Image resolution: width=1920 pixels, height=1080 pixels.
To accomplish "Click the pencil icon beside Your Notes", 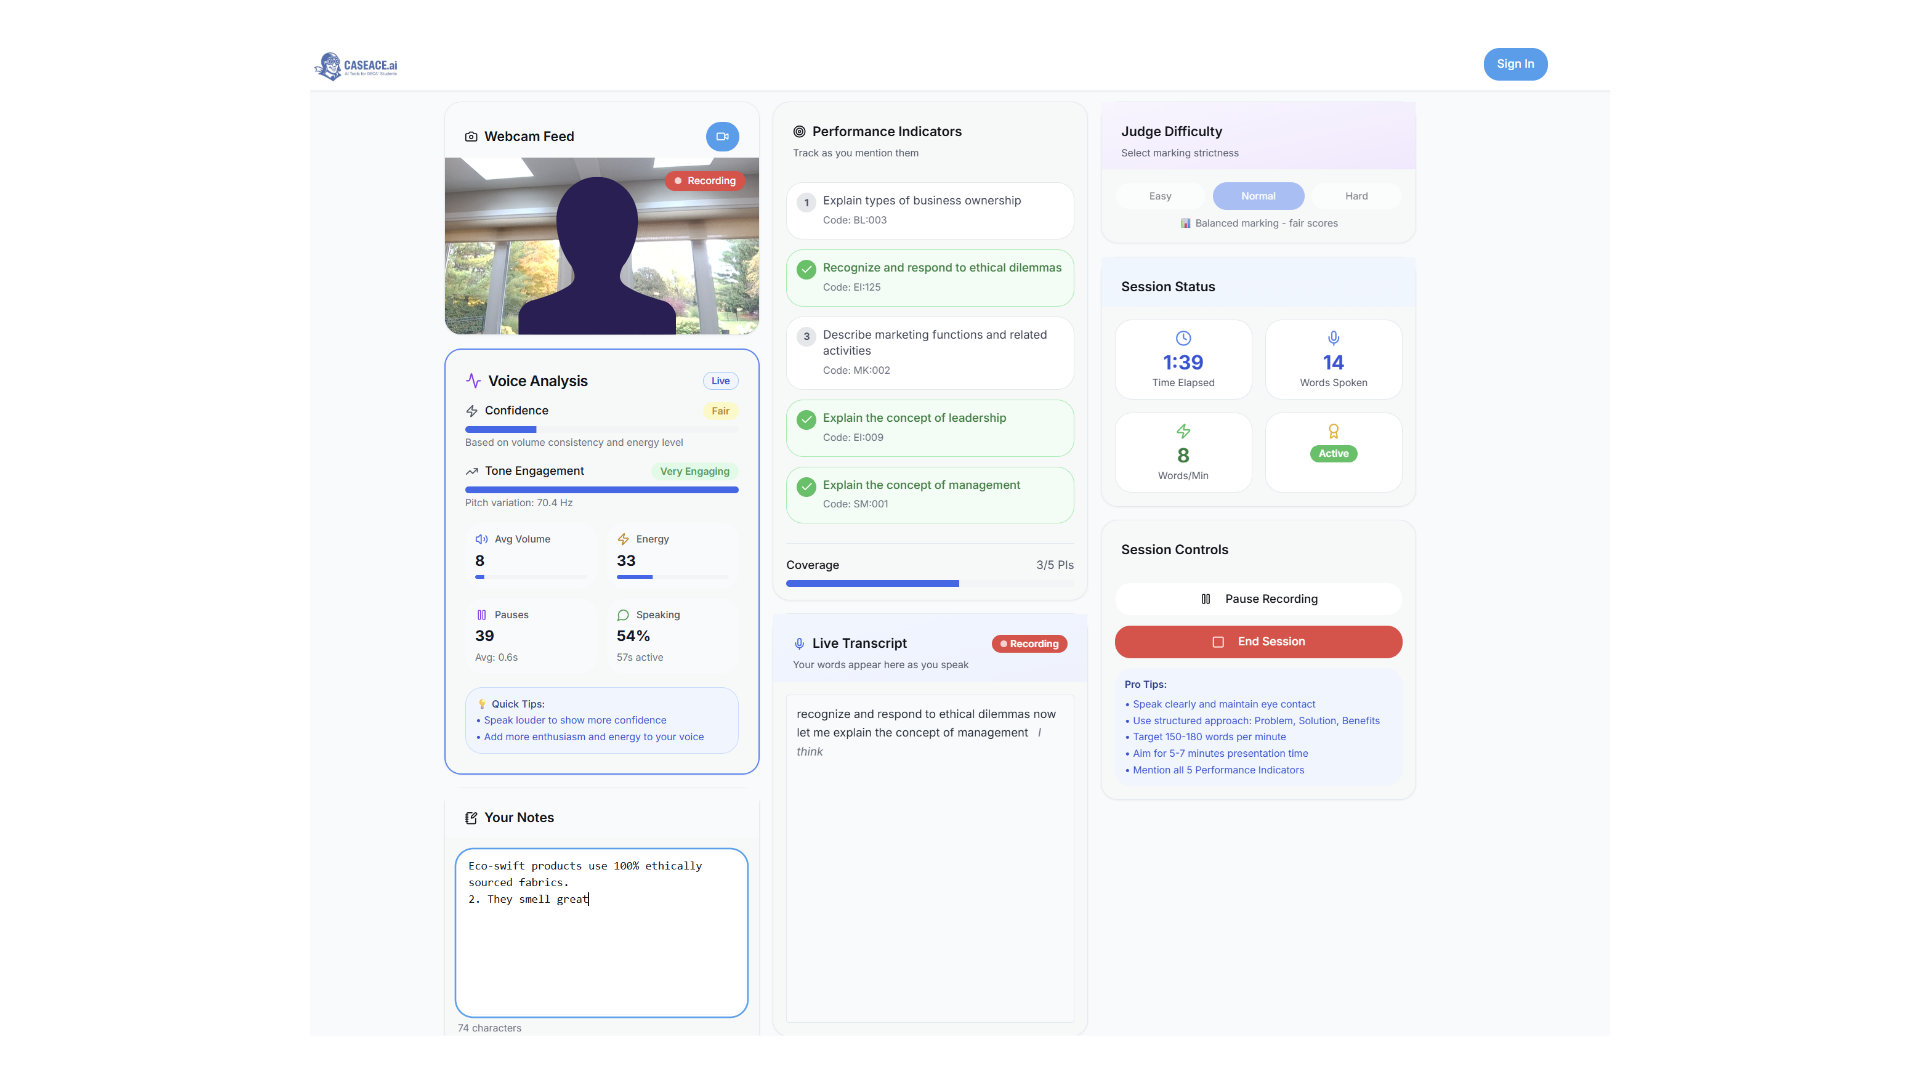I will point(470,817).
